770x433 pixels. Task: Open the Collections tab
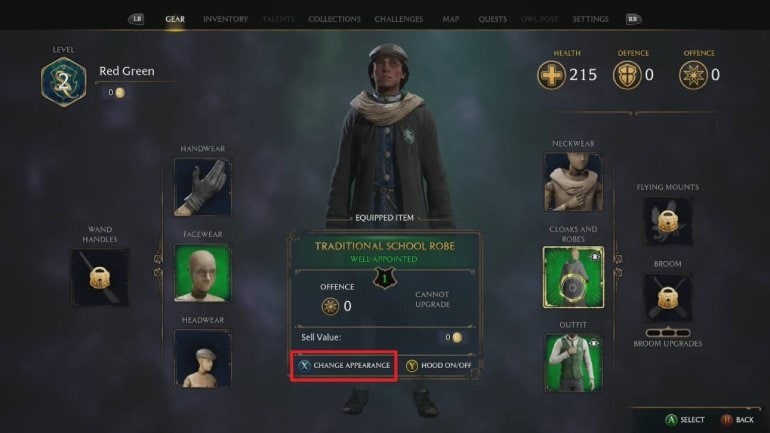point(334,19)
